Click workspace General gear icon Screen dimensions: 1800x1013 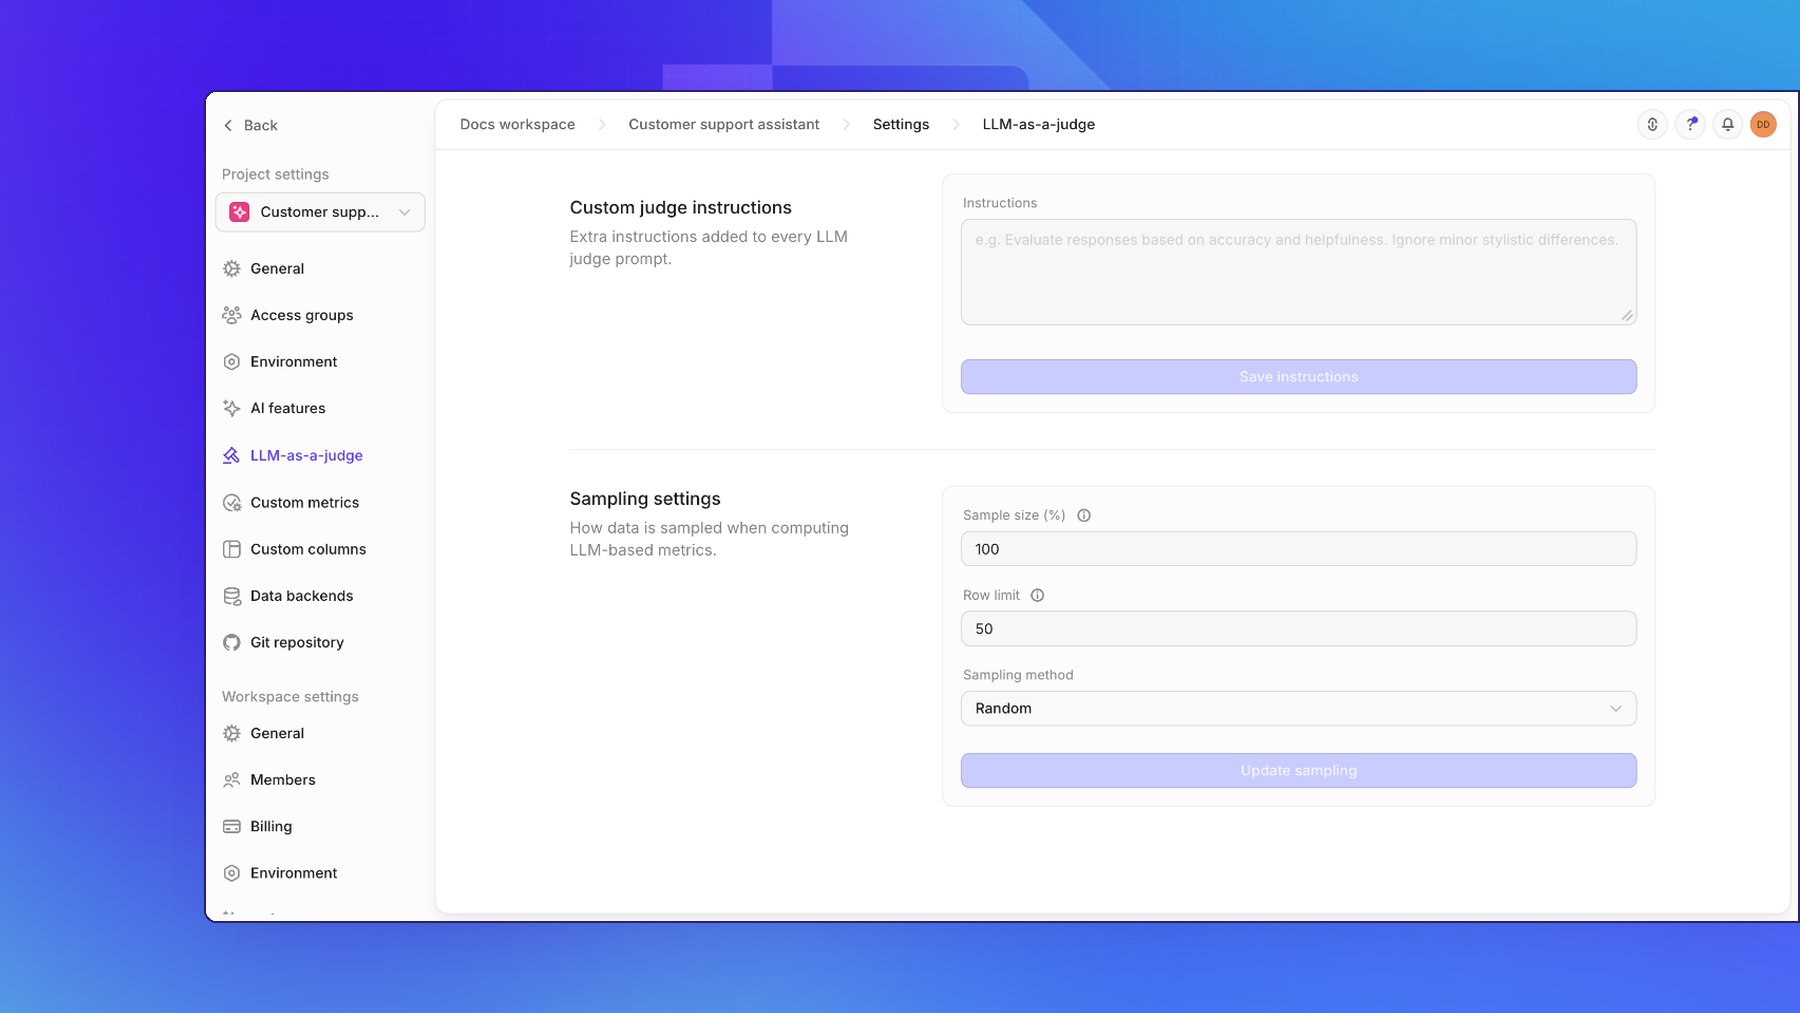click(x=232, y=733)
